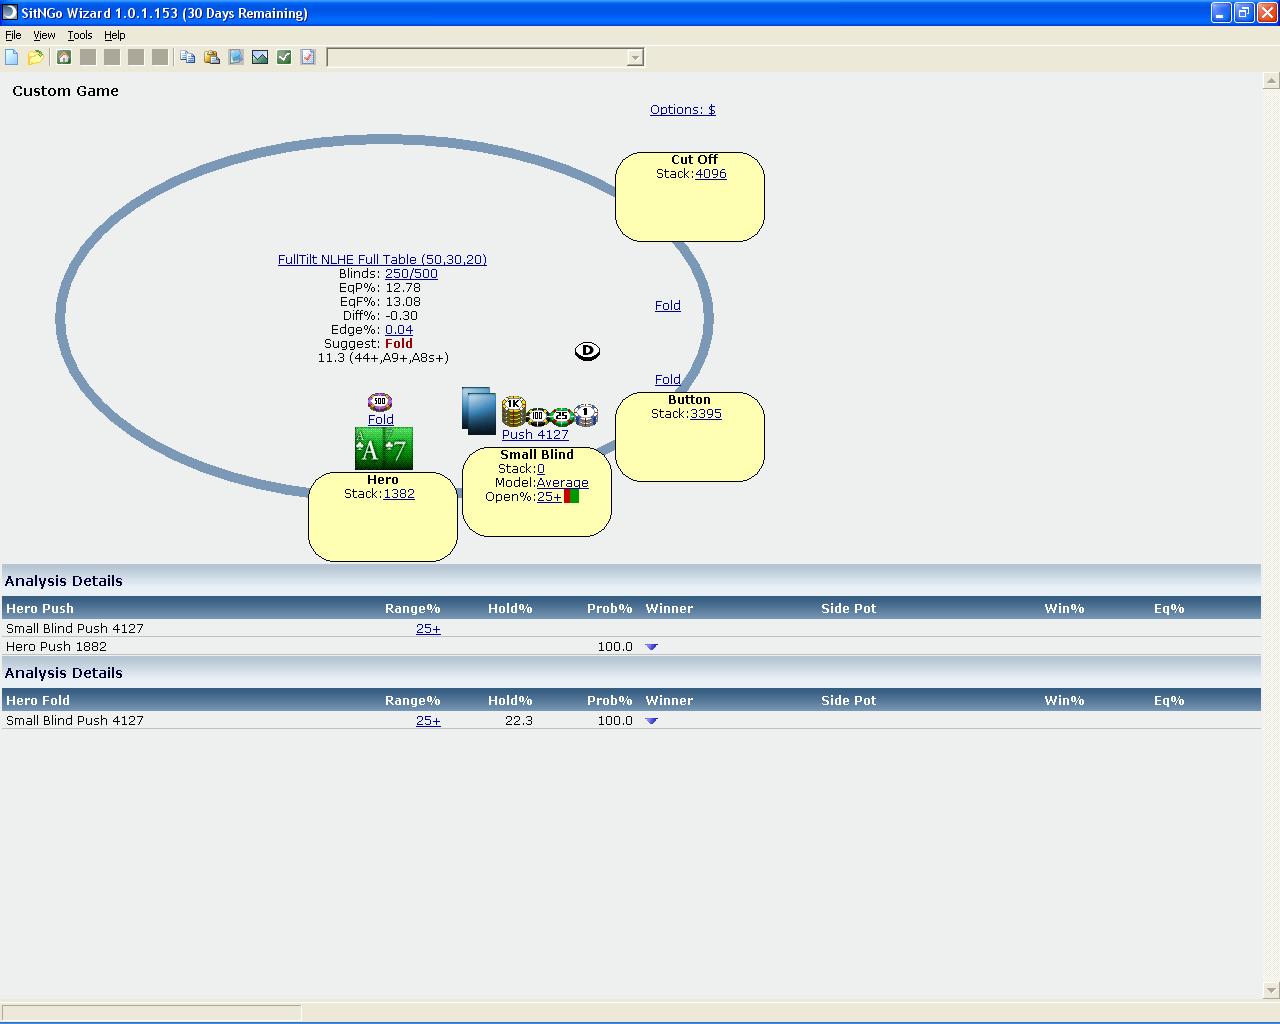This screenshot has width=1280, height=1024.
Task: Click the Options: $ link
Action: (682, 110)
